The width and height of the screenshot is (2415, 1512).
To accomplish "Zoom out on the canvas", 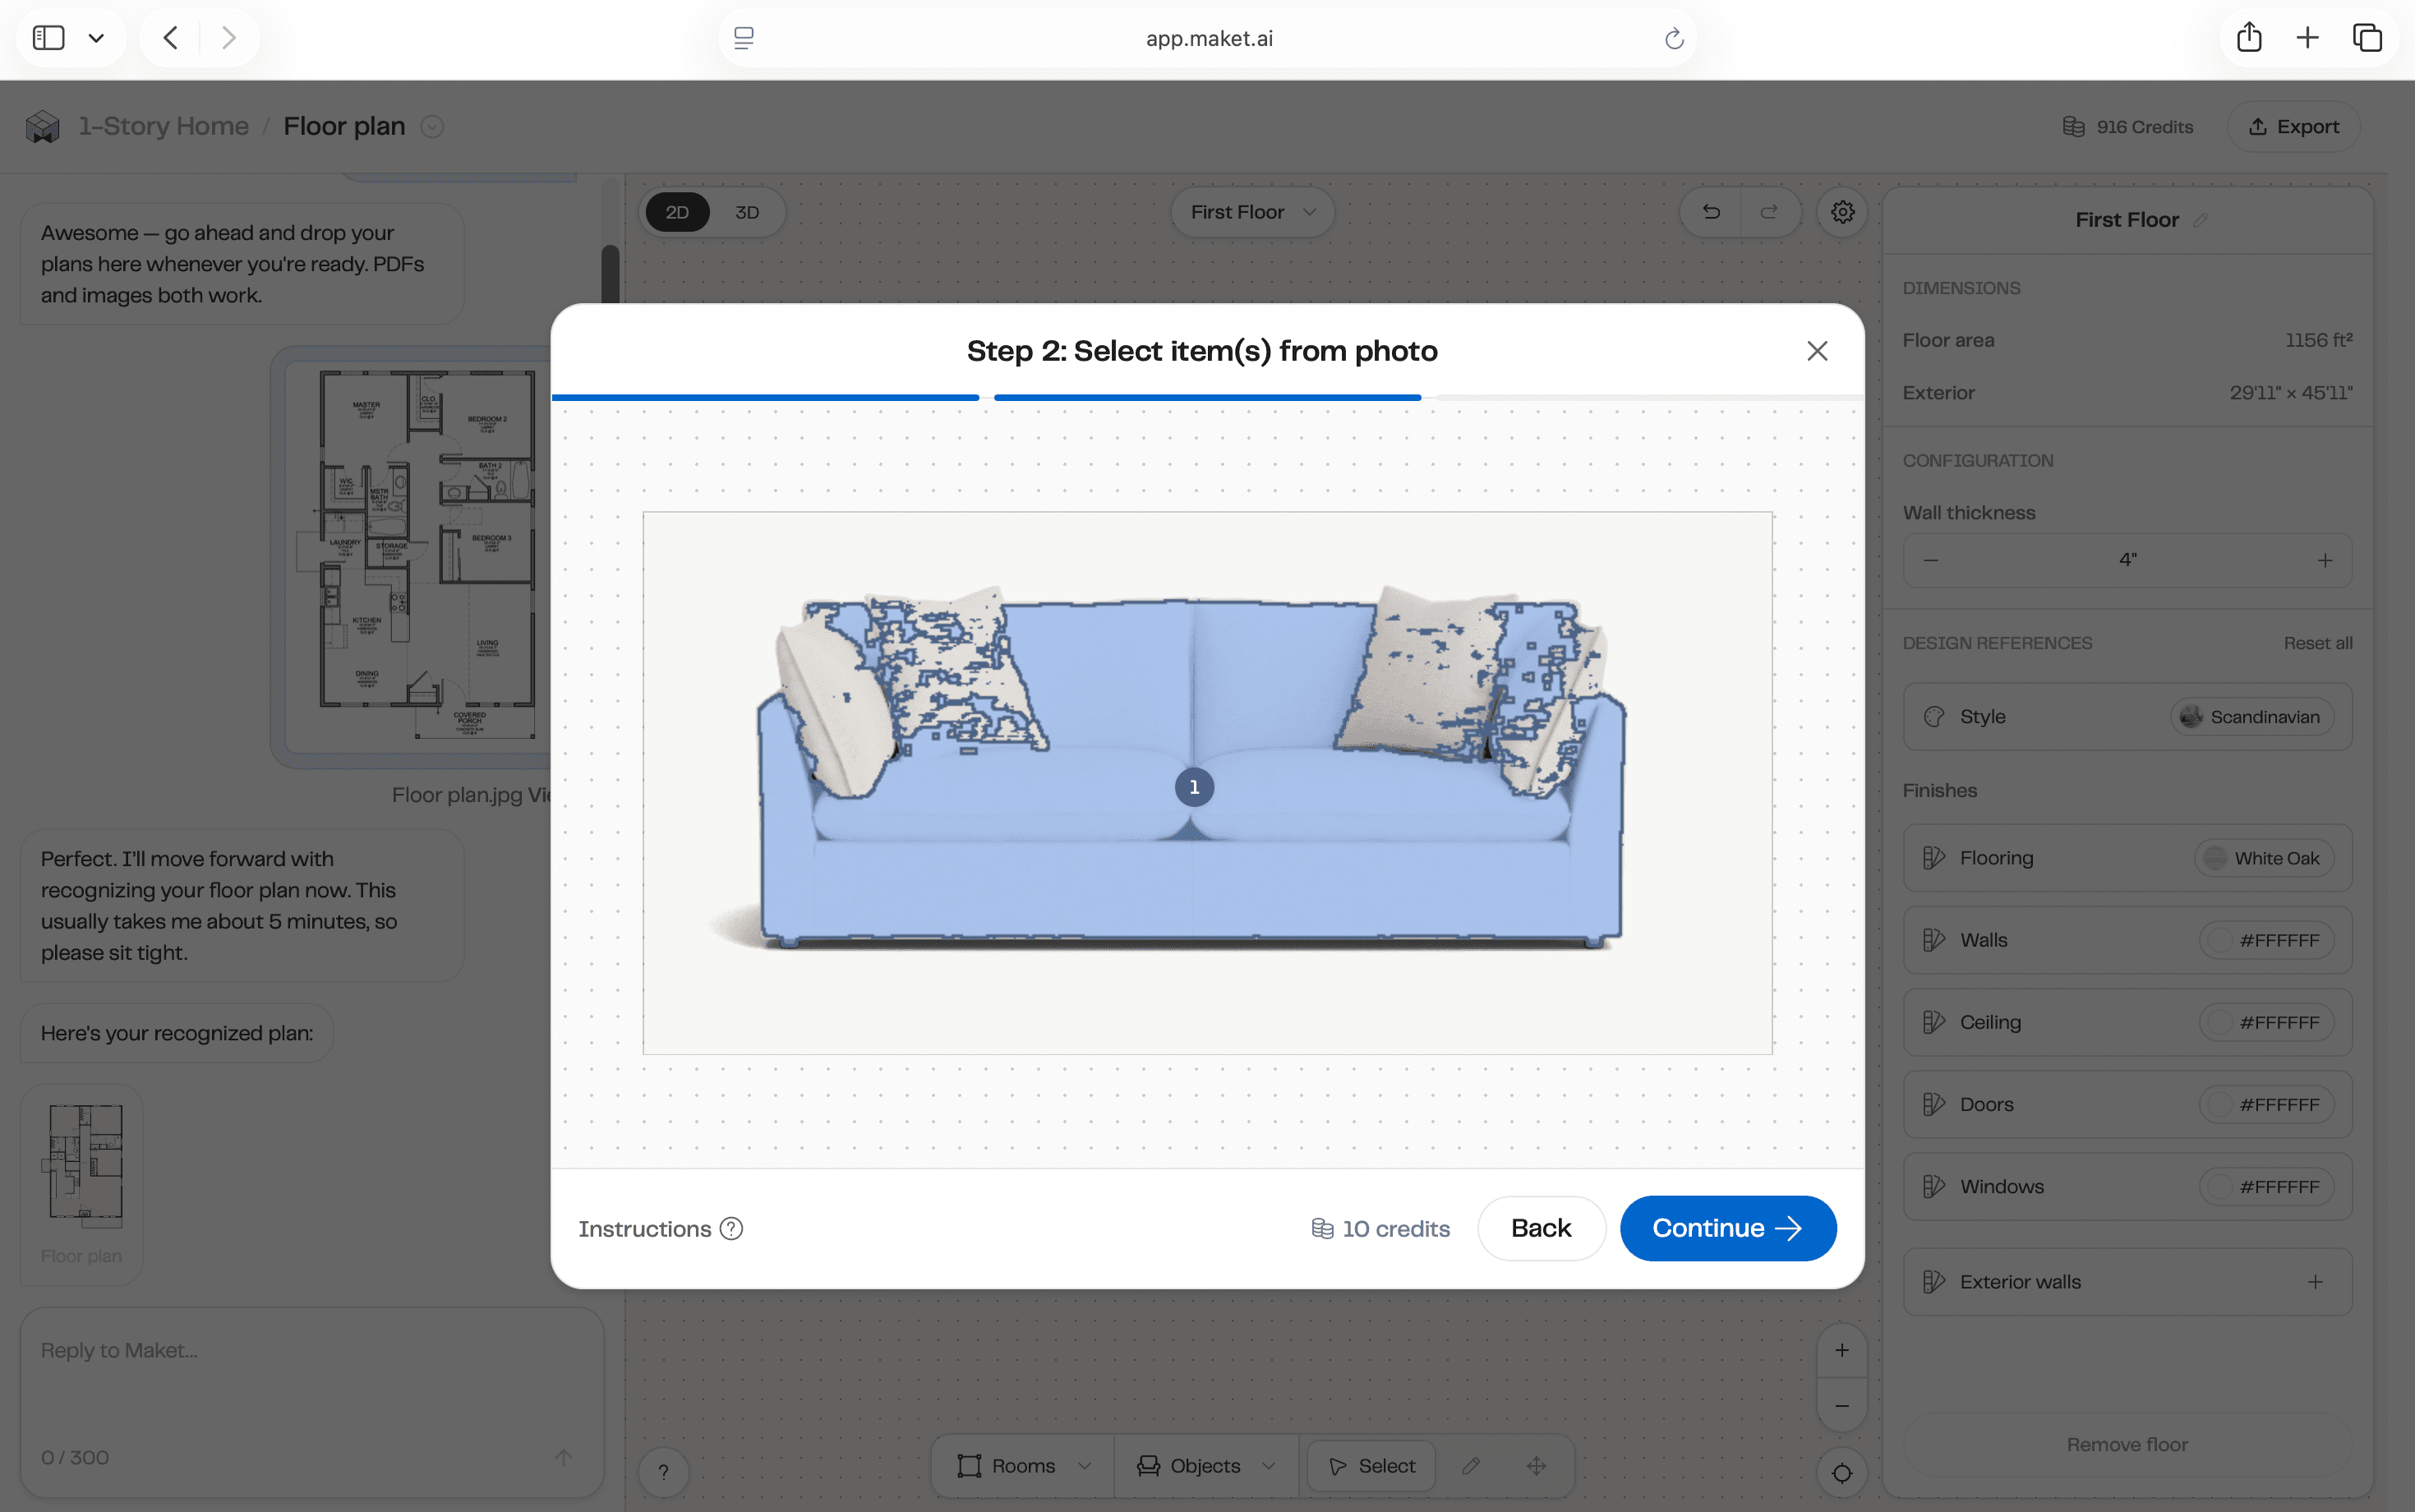I will click(1842, 1406).
